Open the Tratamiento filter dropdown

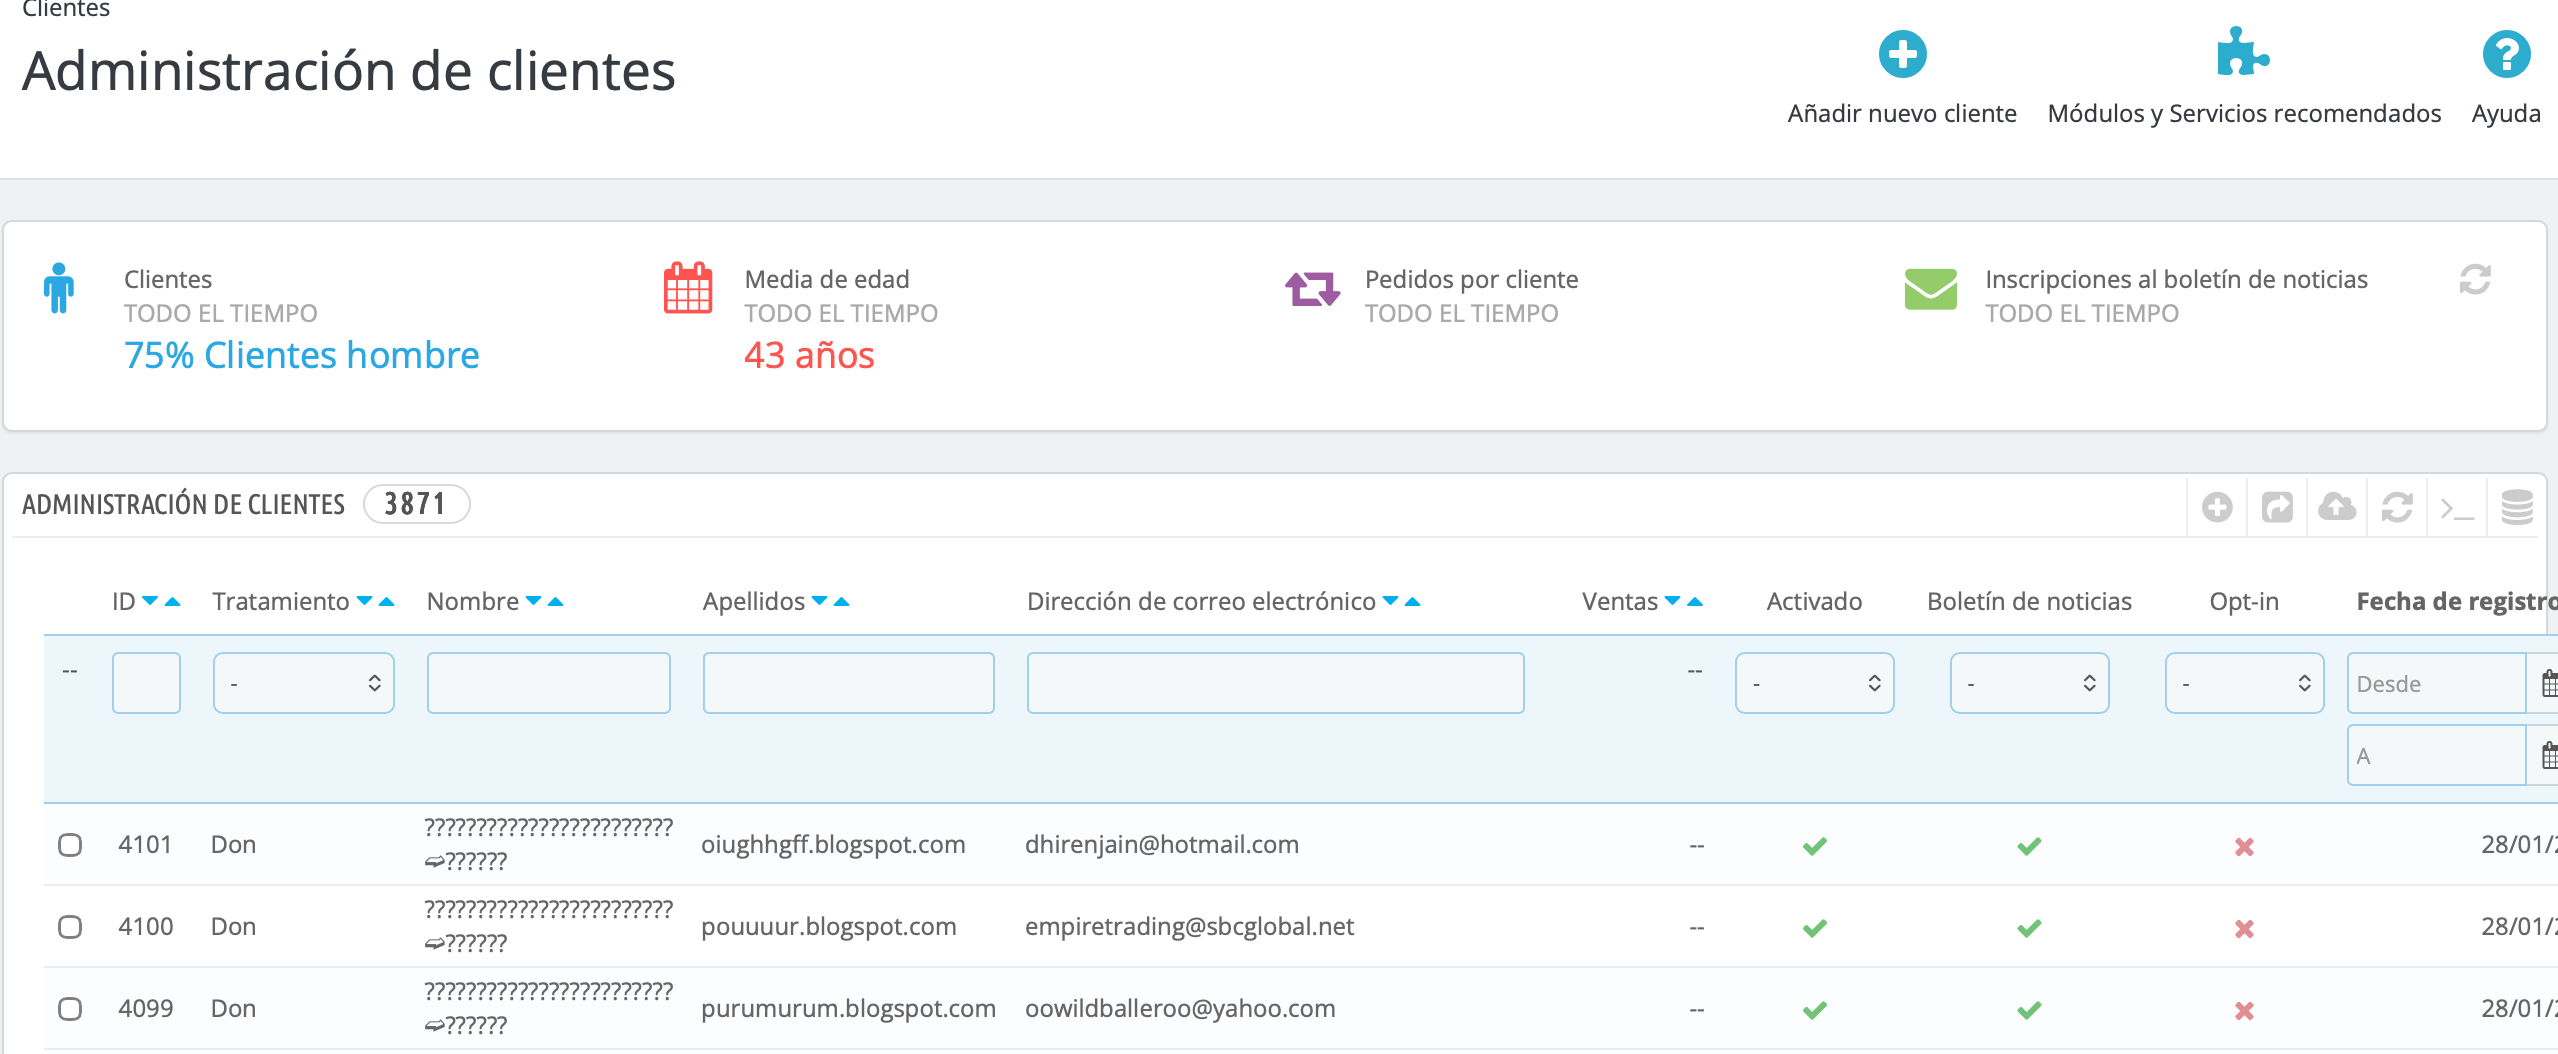pyautogui.click(x=303, y=683)
